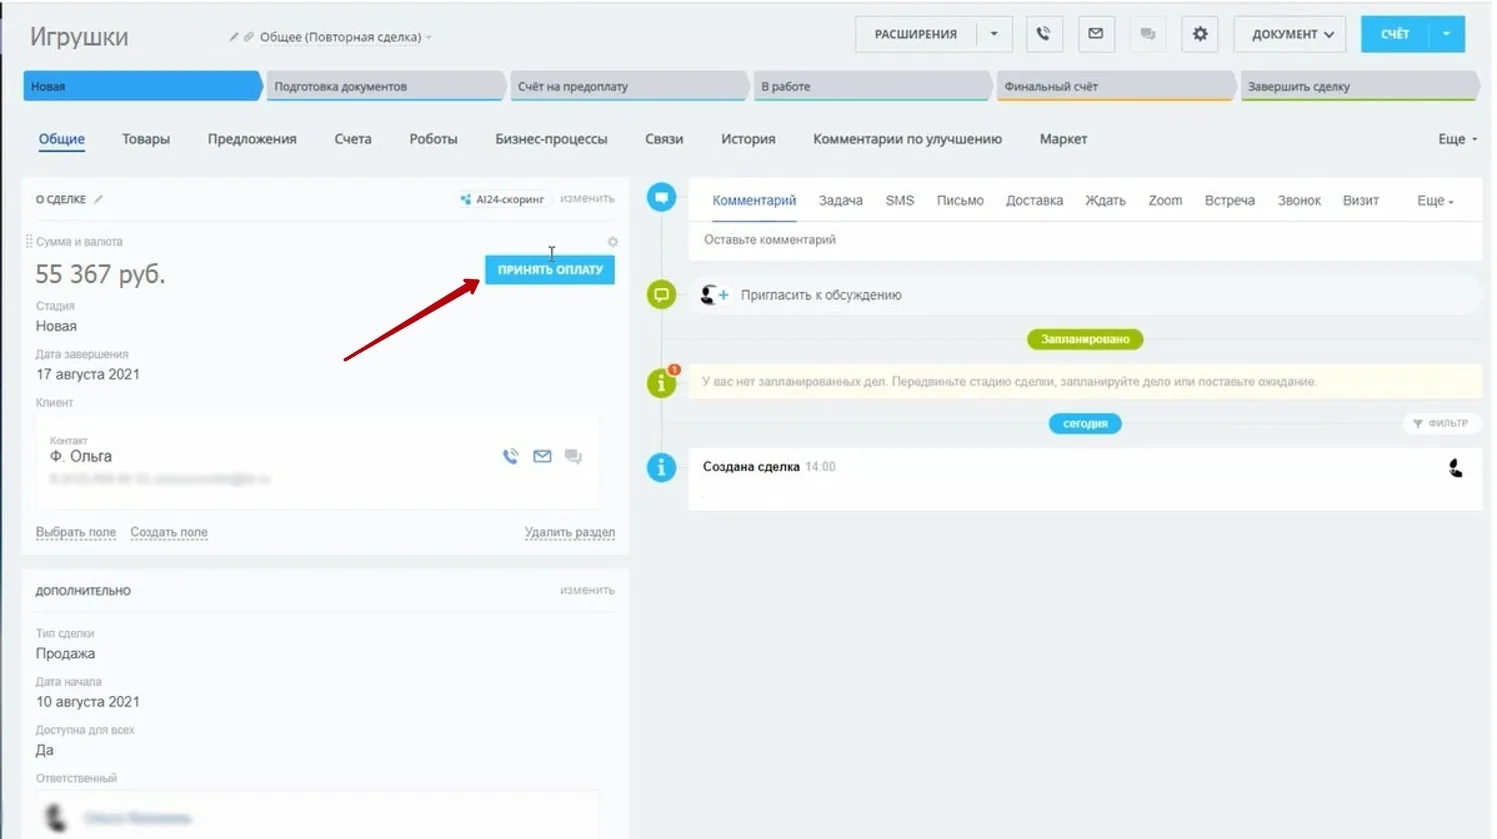Click the blue comment bubble timeline icon
The image size is (1497, 839).
661,197
